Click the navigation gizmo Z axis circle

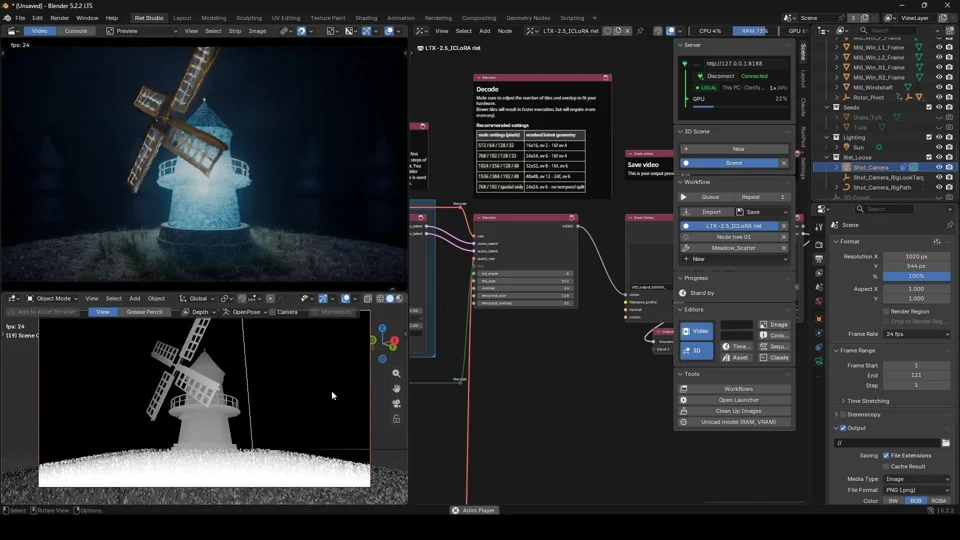point(383,329)
